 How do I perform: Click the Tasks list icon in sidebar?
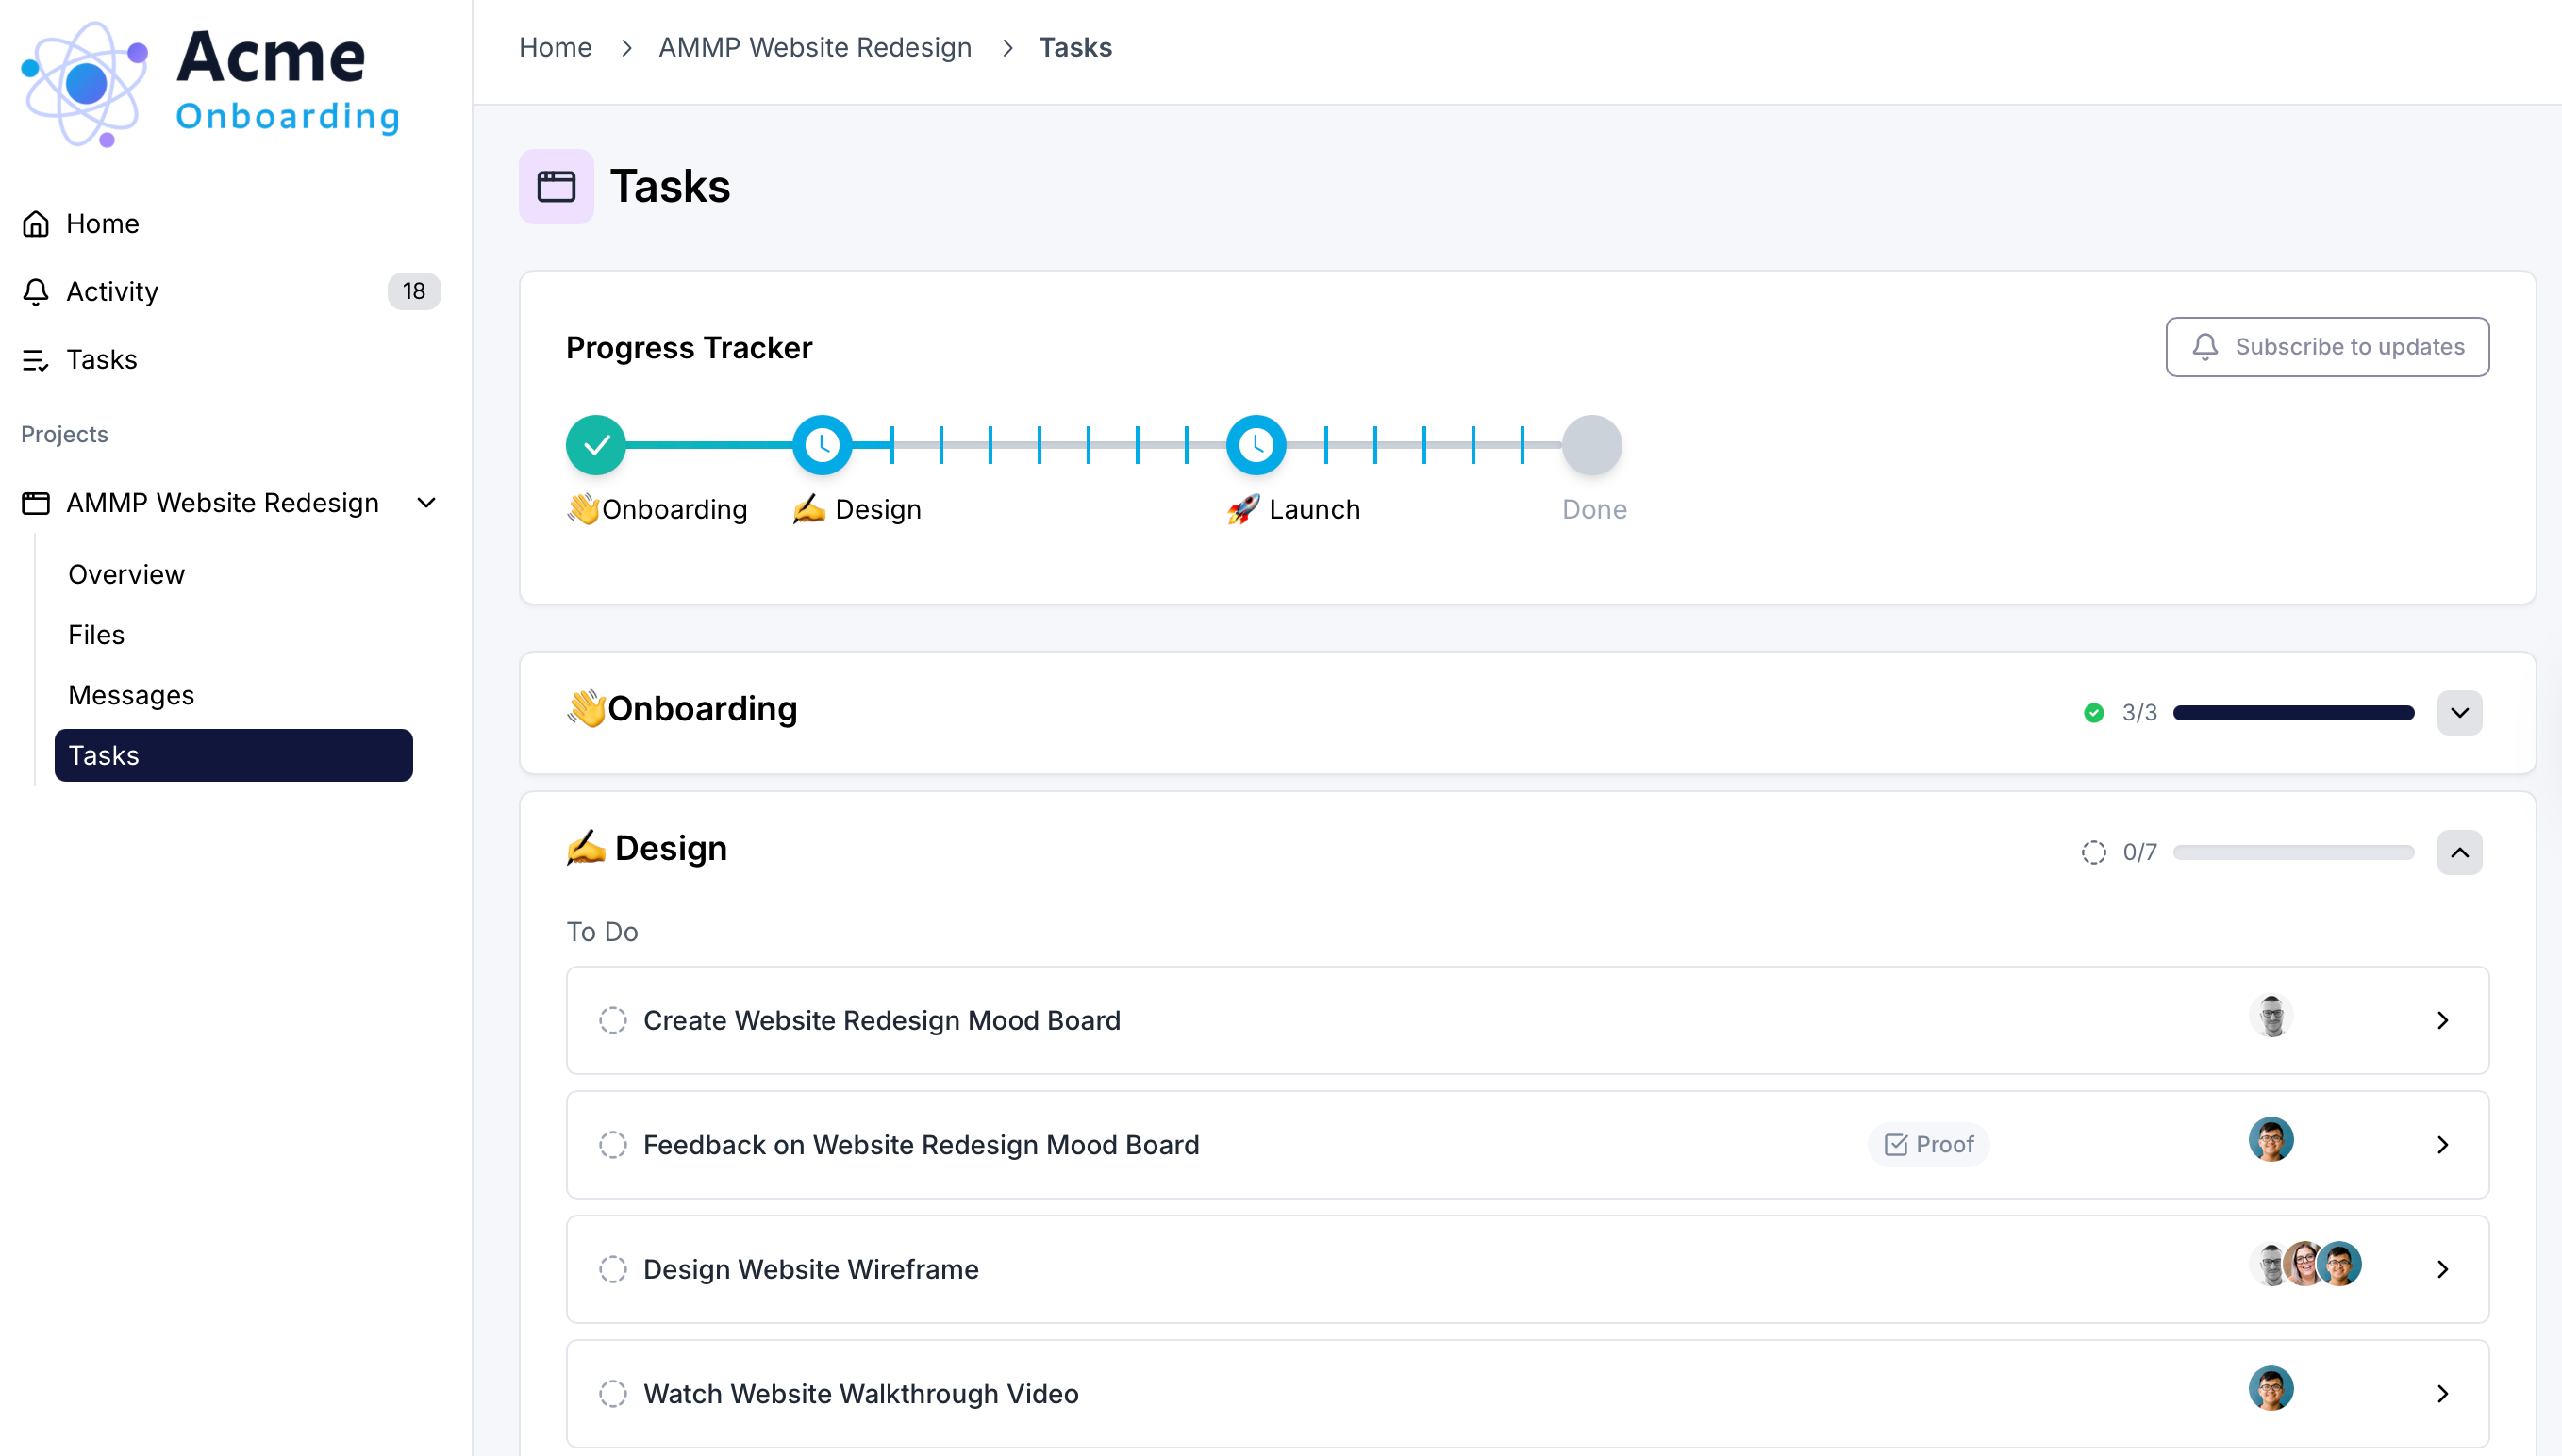click(x=36, y=360)
